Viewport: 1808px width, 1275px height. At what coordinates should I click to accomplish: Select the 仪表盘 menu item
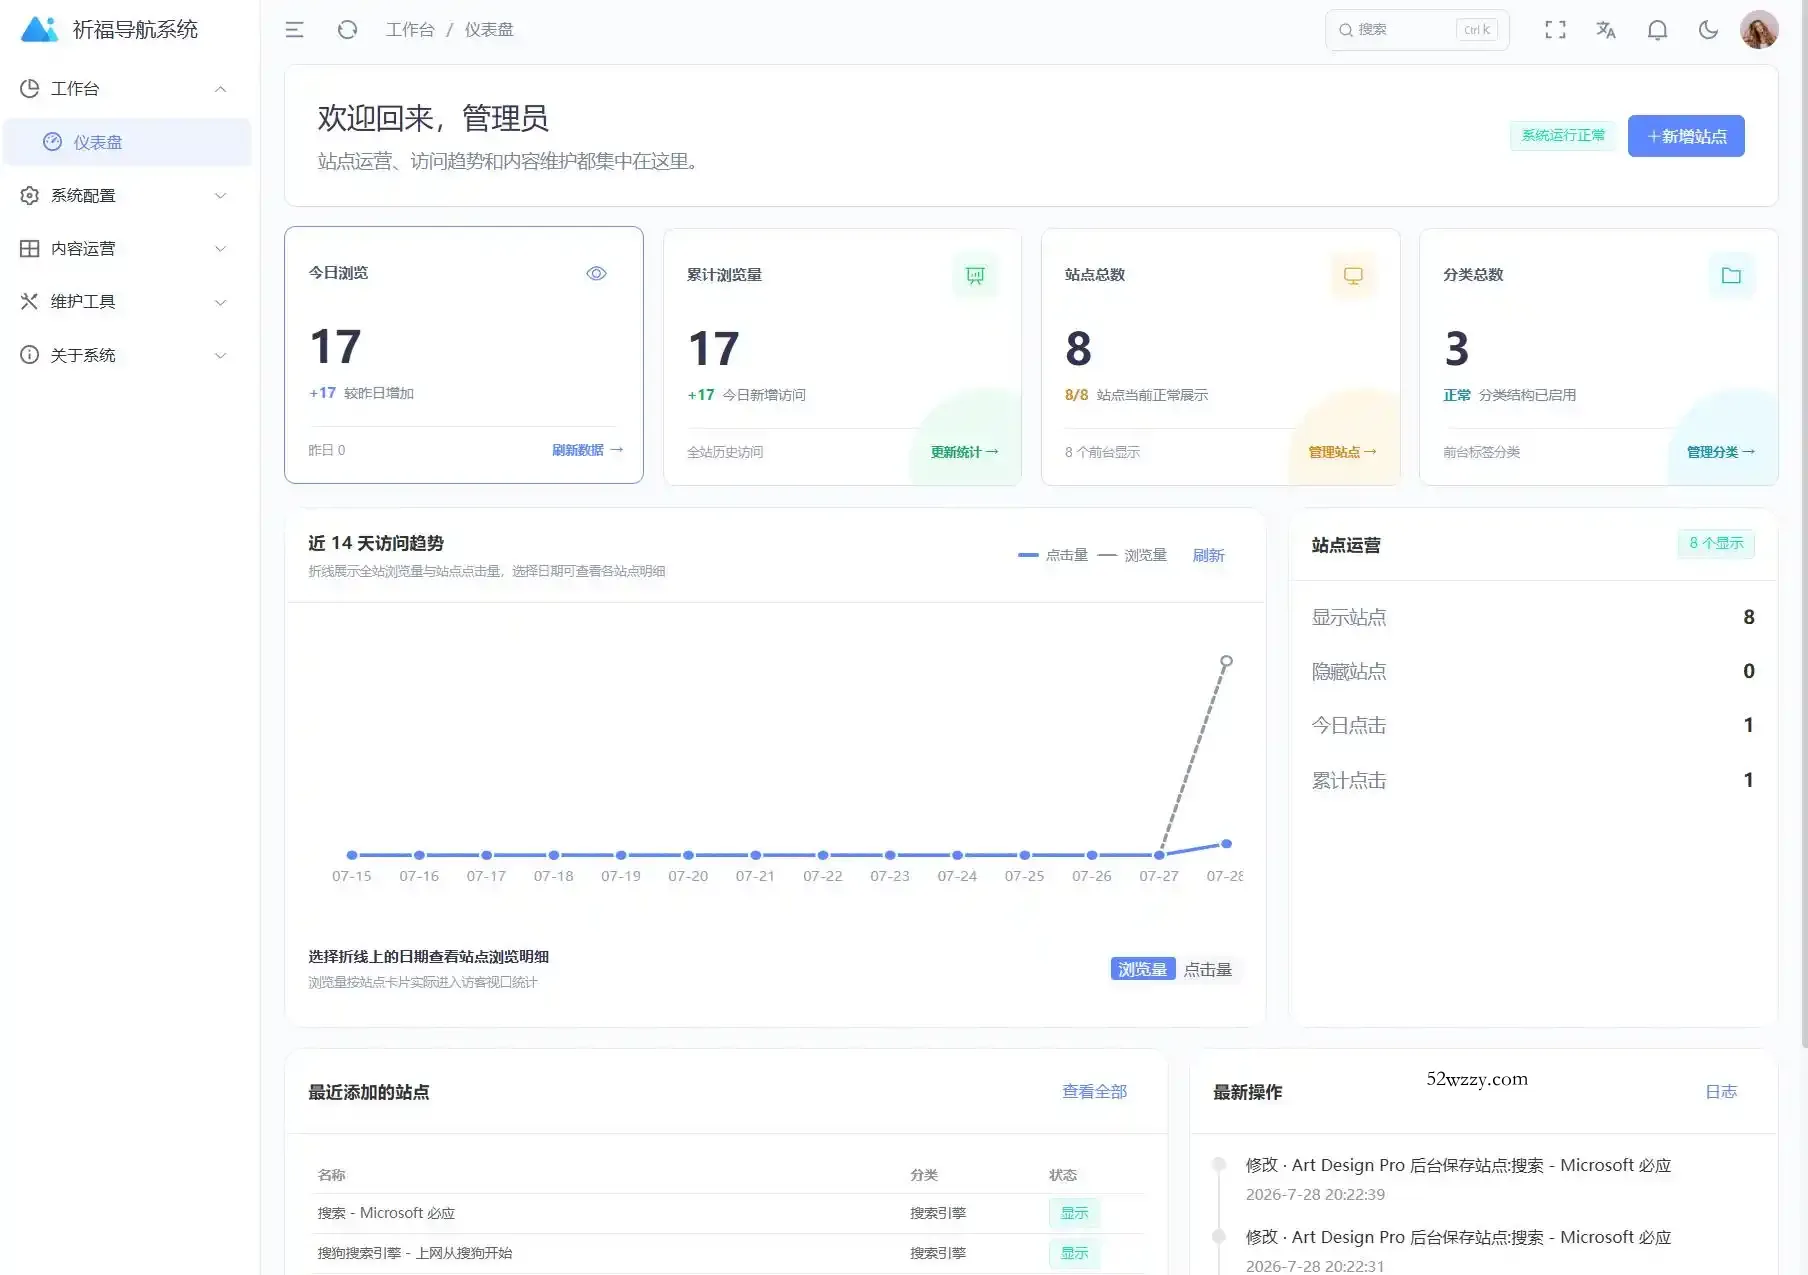(x=128, y=142)
